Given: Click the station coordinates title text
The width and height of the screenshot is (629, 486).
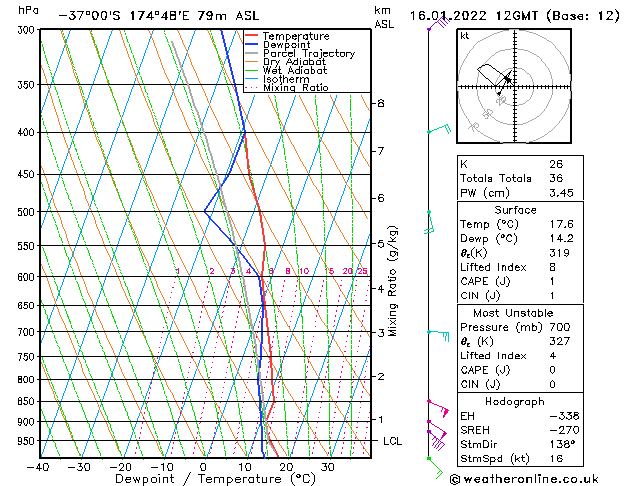Looking at the screenshot, I should tap(159, 16).
